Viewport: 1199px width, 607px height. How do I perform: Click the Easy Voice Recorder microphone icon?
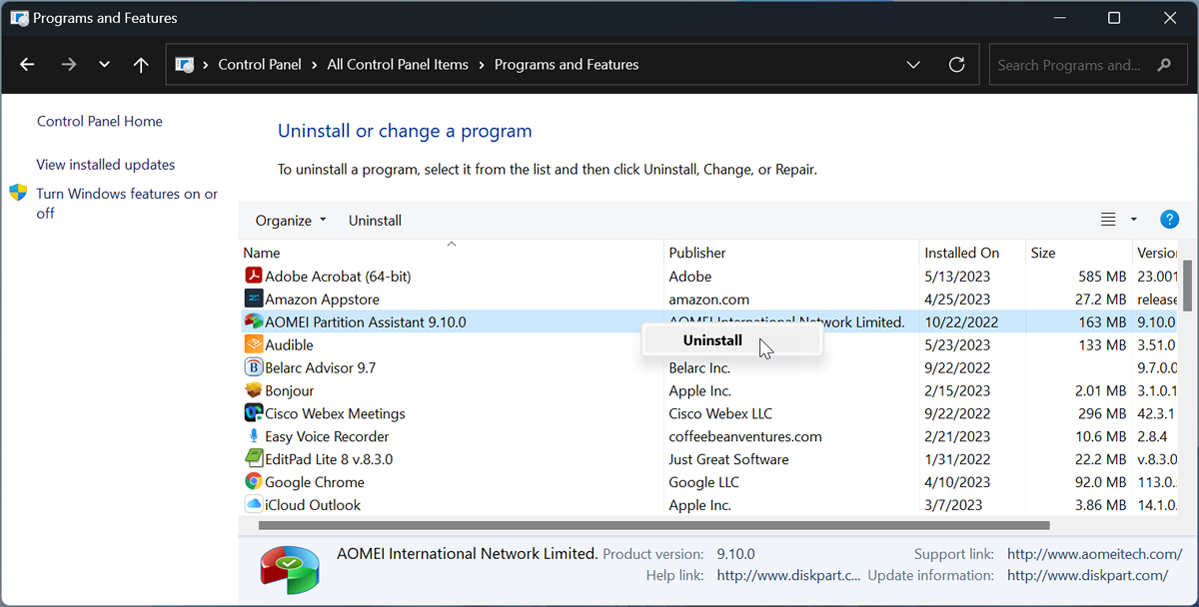(253, 436)
